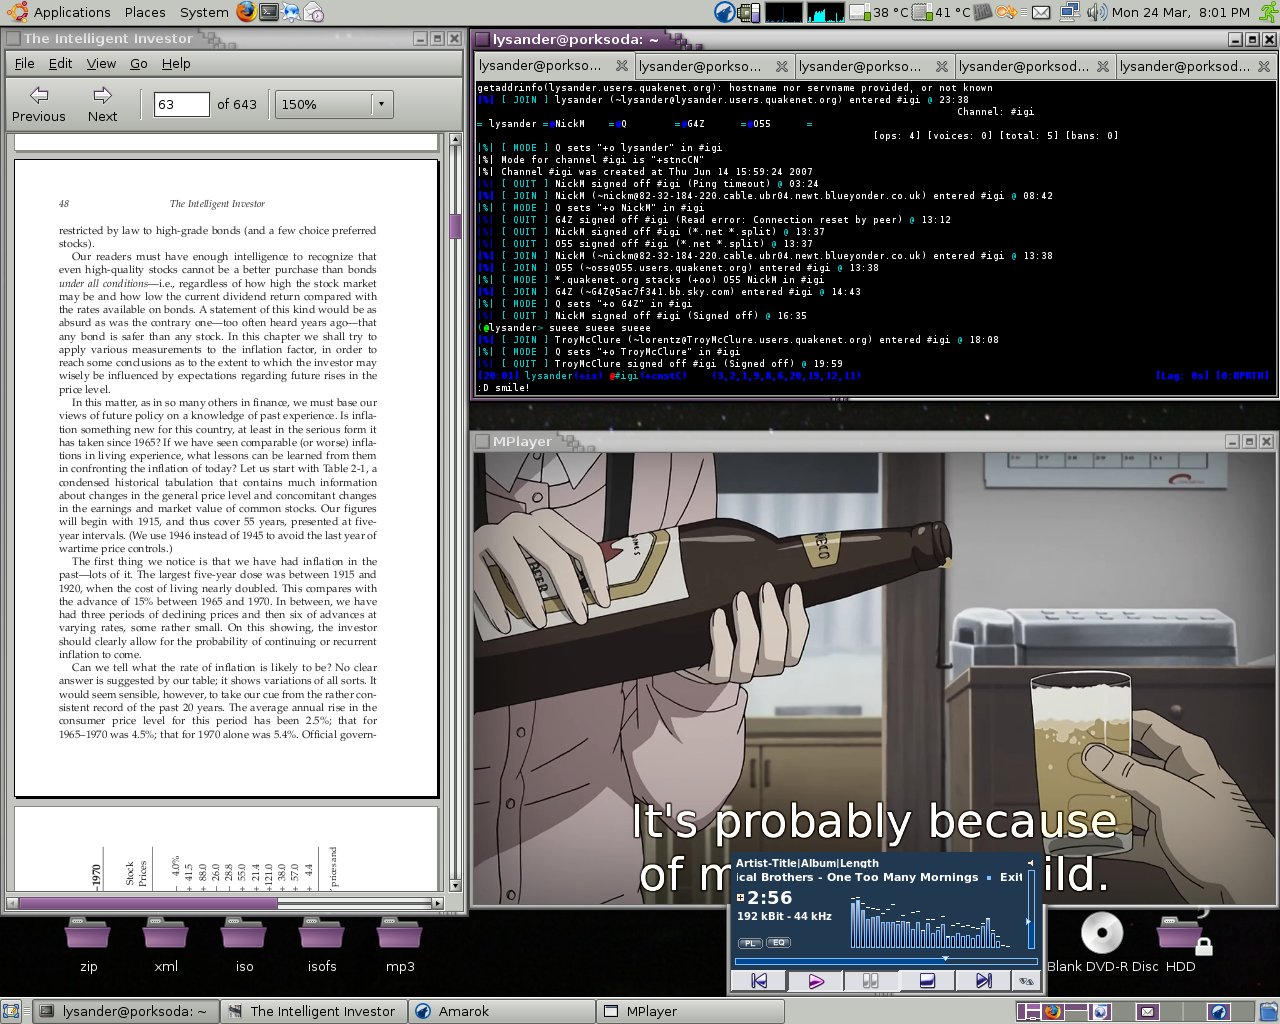
Task: Switch to lysander@porksoda taskbar entry
Action: pyautogui.click(x=125, y=1011)
